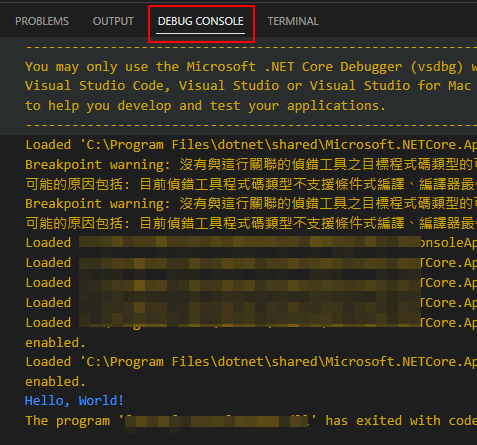Click the first 'Loaded 'C:\Program Files\dotnet' line
This screenshot has height=445, width=477.
coord(251,145)
